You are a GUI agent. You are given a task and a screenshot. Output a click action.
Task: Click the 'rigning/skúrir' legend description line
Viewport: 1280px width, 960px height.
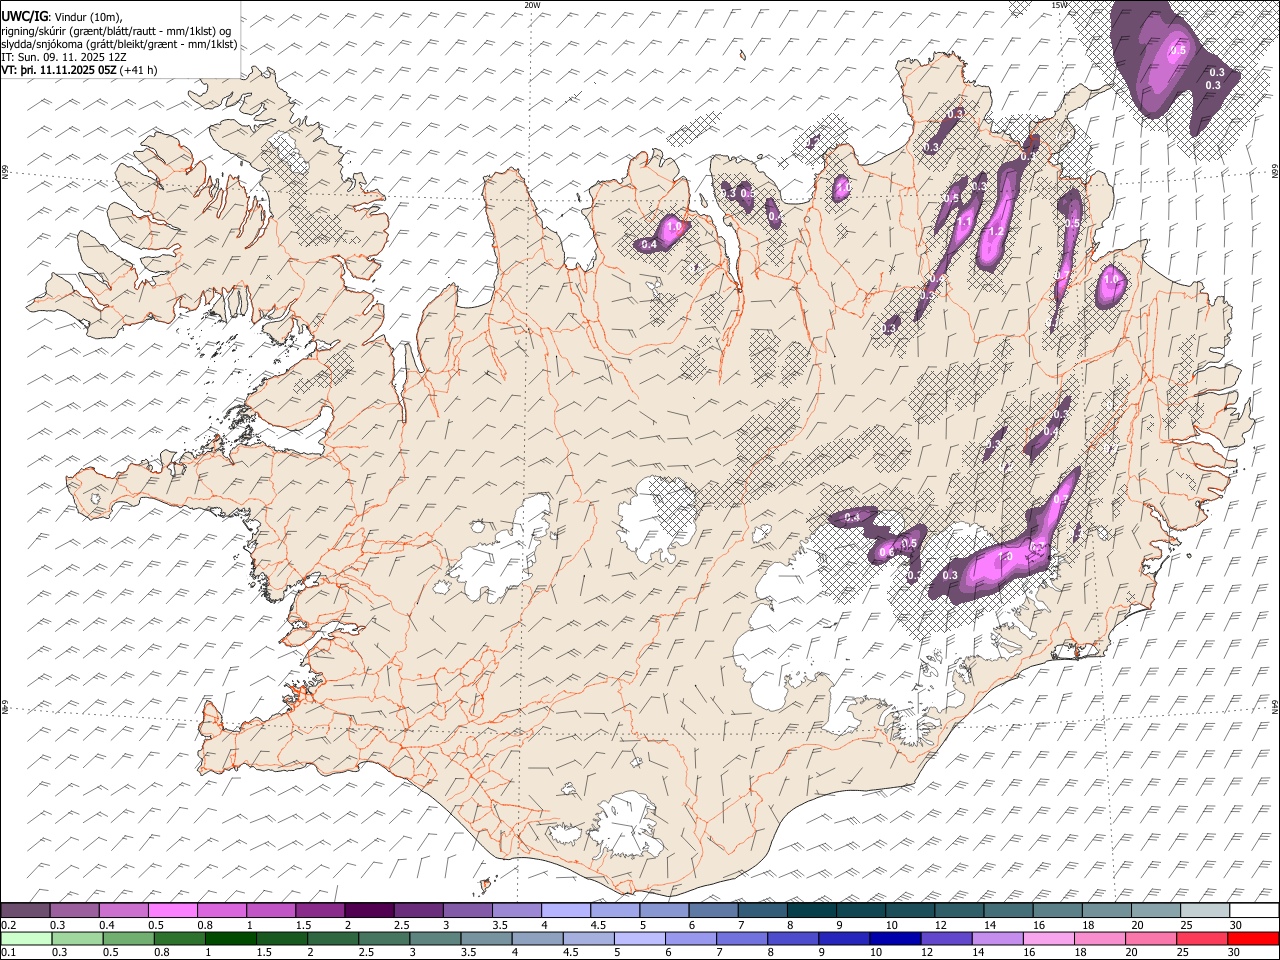[116, 32]
